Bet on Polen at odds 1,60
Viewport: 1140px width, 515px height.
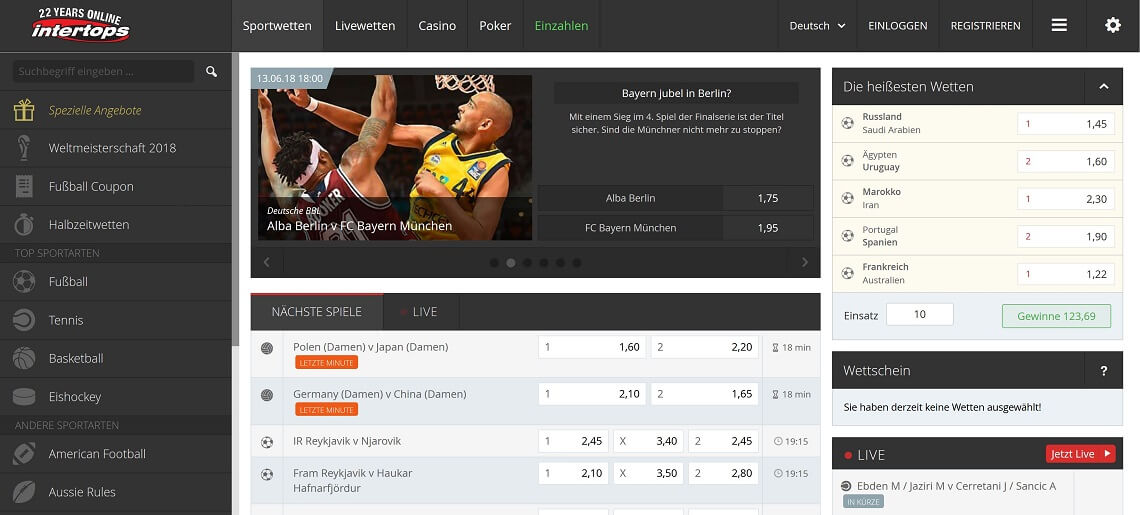[x=592, y=347]
